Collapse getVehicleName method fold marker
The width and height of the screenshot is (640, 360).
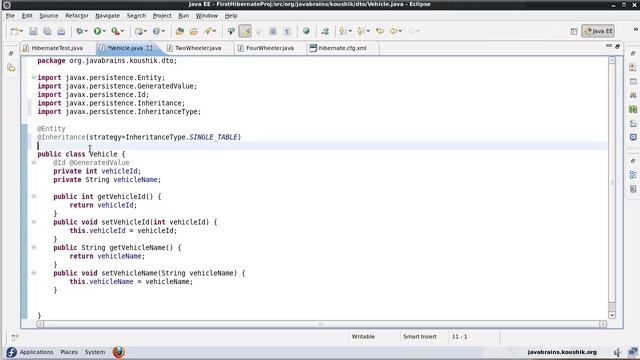click(x=34, y=247)
